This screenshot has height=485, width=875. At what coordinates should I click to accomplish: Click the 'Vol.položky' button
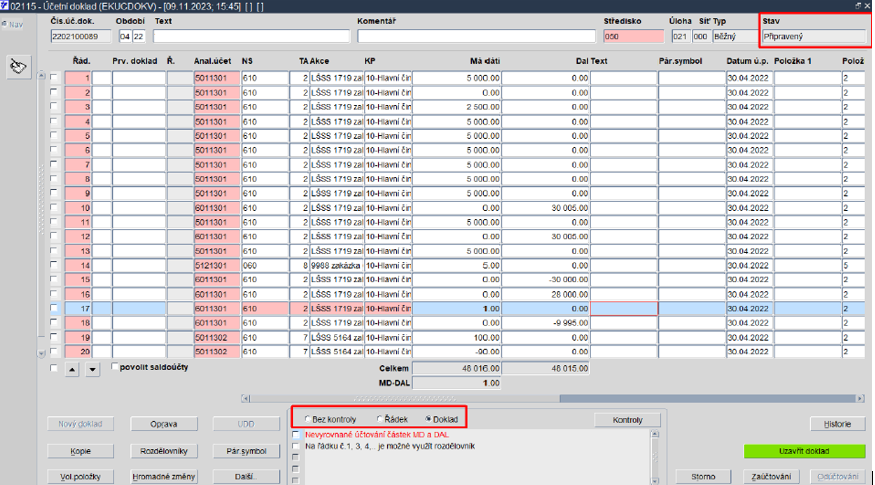pos(80,477)
